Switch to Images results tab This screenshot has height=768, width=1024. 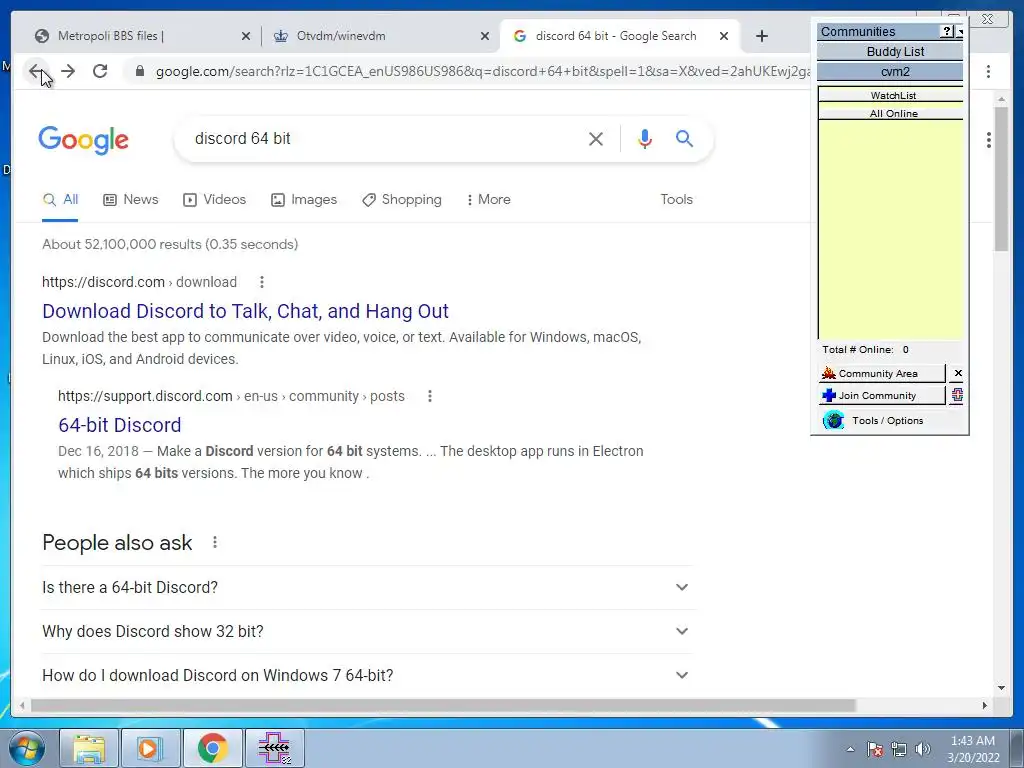pyautogui.click(x=304, y=200)
